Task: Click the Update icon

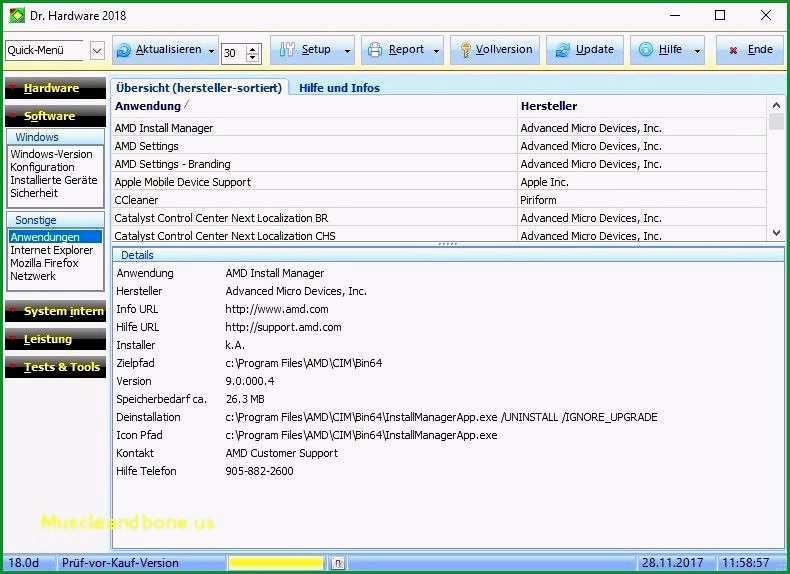Action: tap(562, 50)
